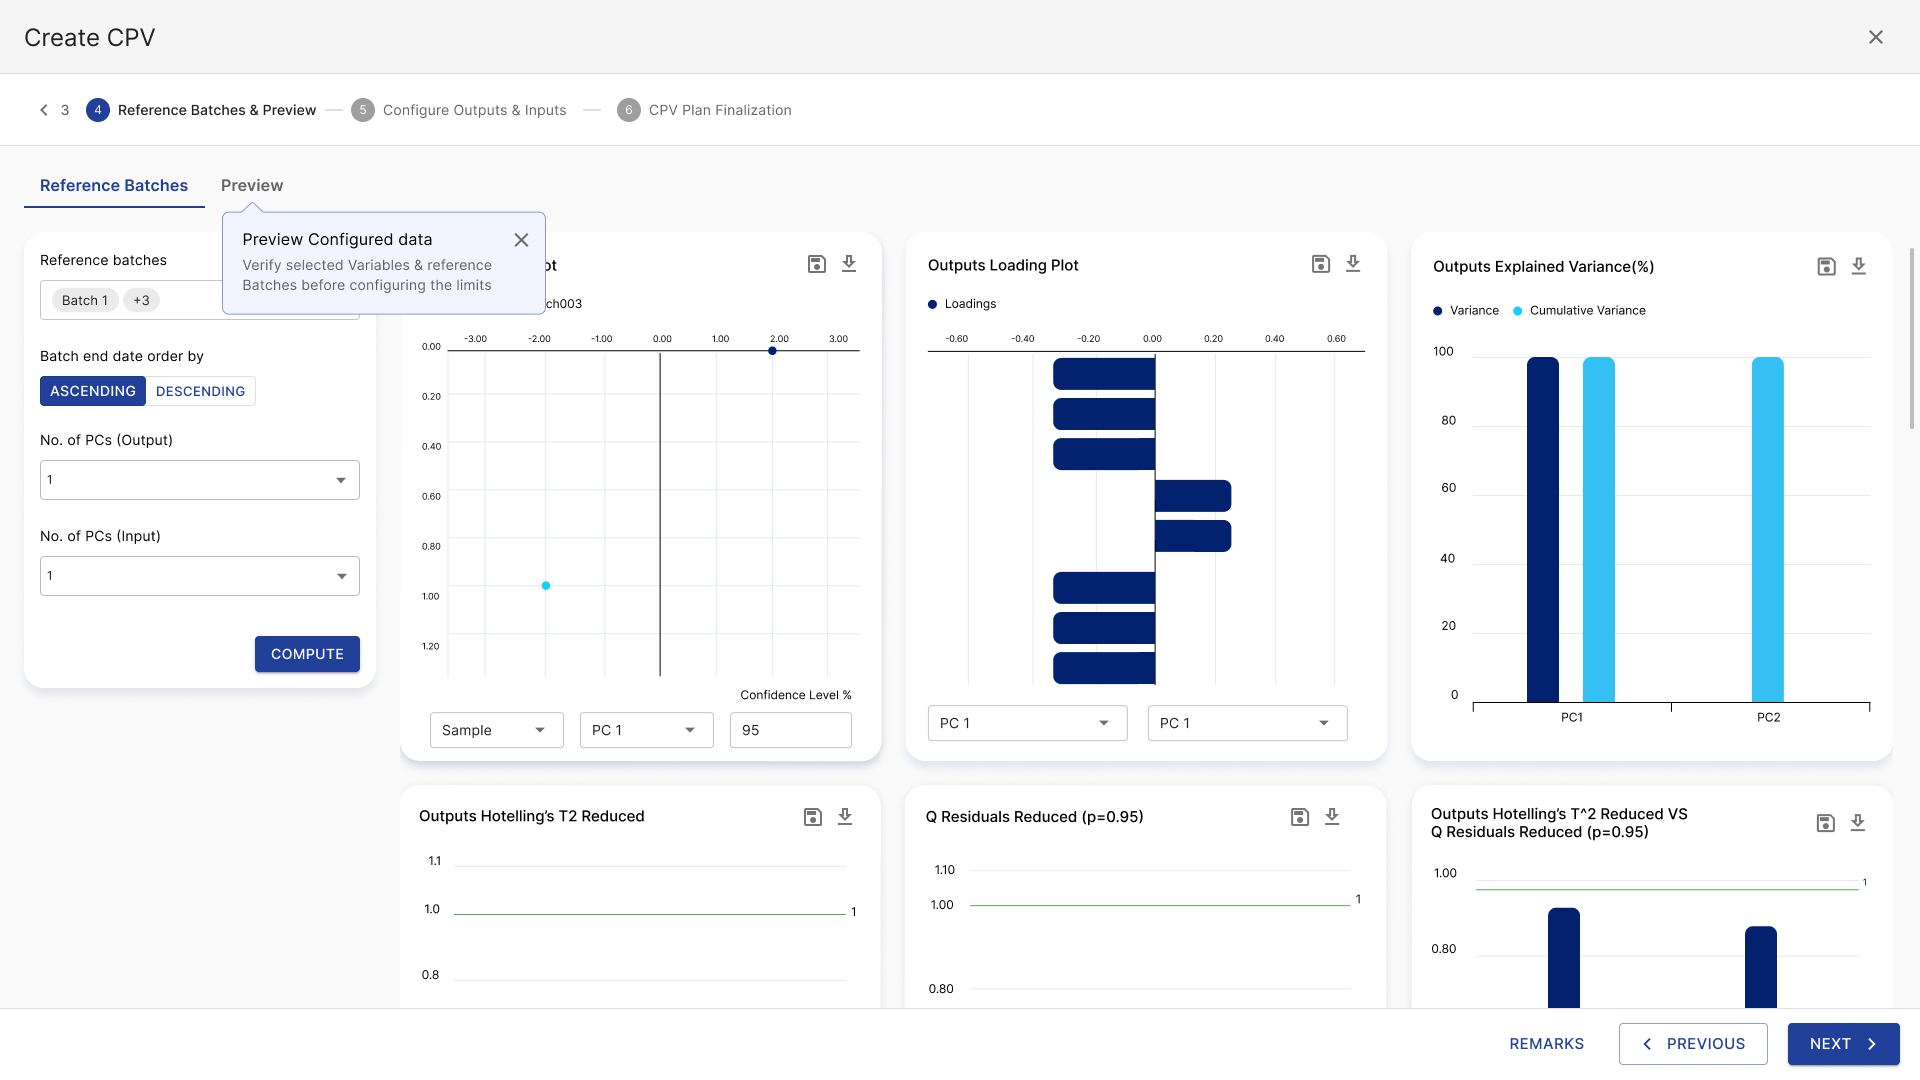The height and width of the screenshot is (1080, 1920).
Task: Open first PC 1 dropdown under Loading Plot
Action: 1027,723
